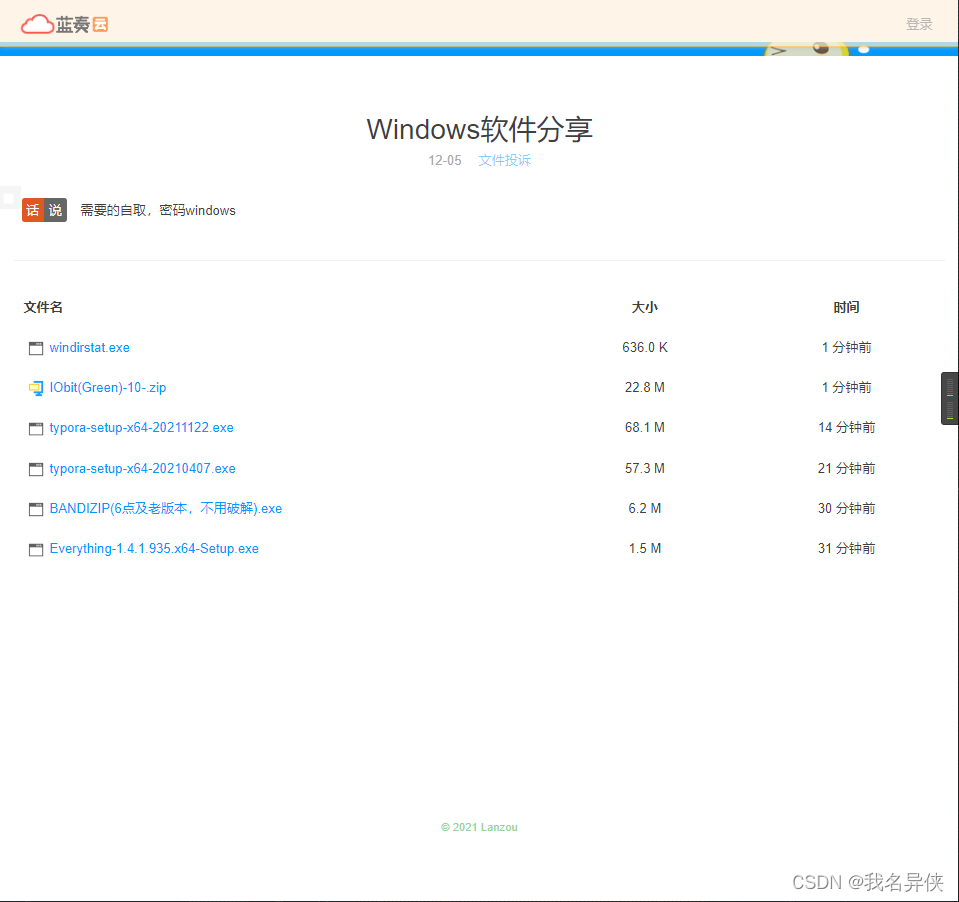The image size is (959, 902).
Task: Click the 话说 description badge
Action: tap(44, 210)
